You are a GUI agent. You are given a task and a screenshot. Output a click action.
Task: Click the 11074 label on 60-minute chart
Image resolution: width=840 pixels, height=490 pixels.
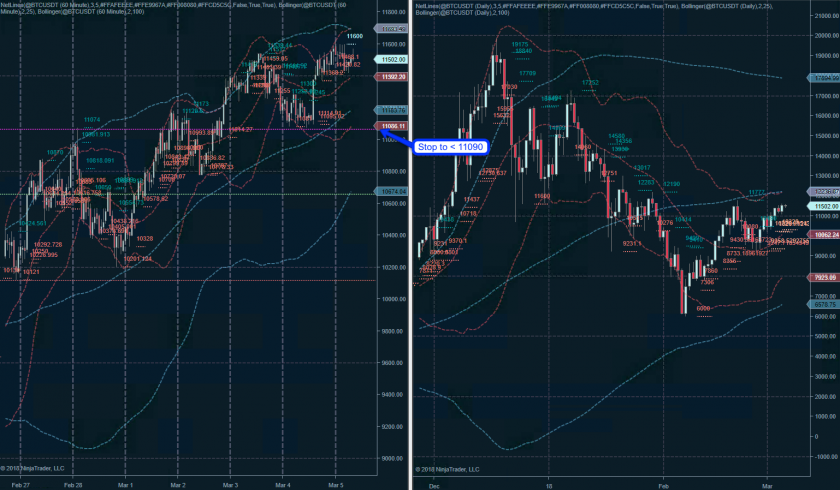[92, 119]
